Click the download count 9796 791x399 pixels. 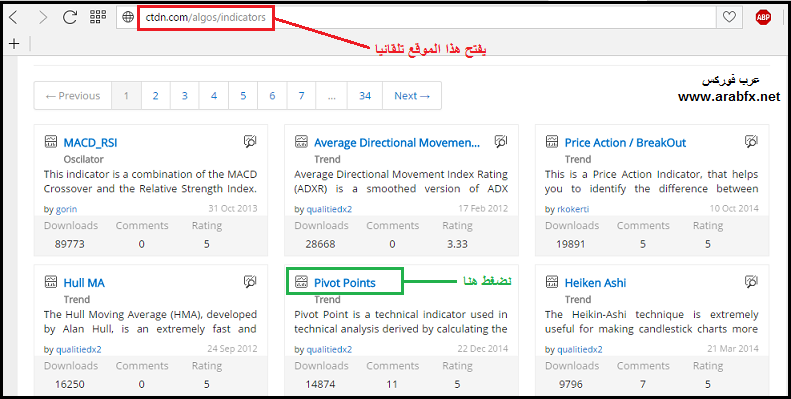point(571,384)
